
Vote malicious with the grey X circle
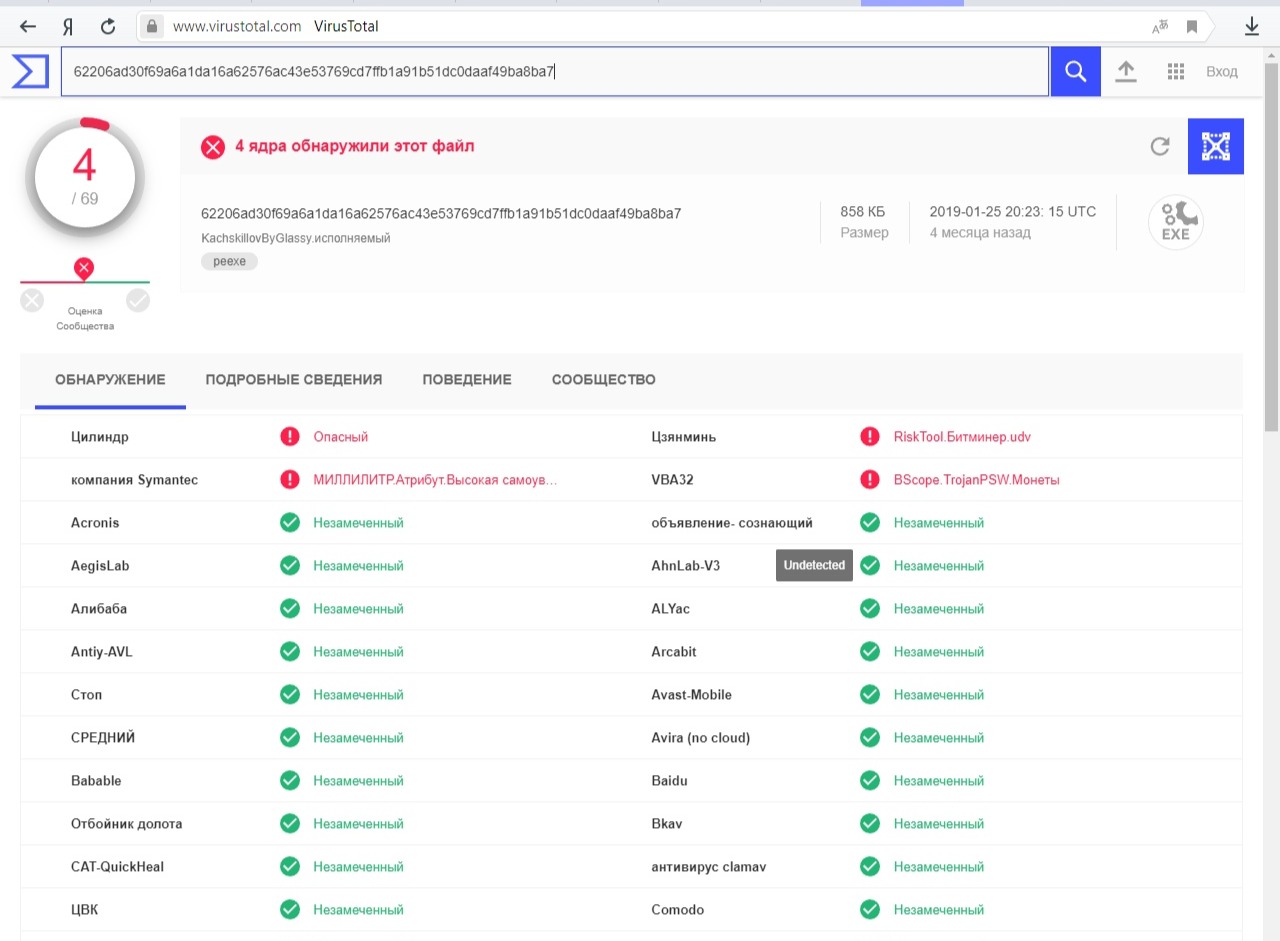coord(32,300)
